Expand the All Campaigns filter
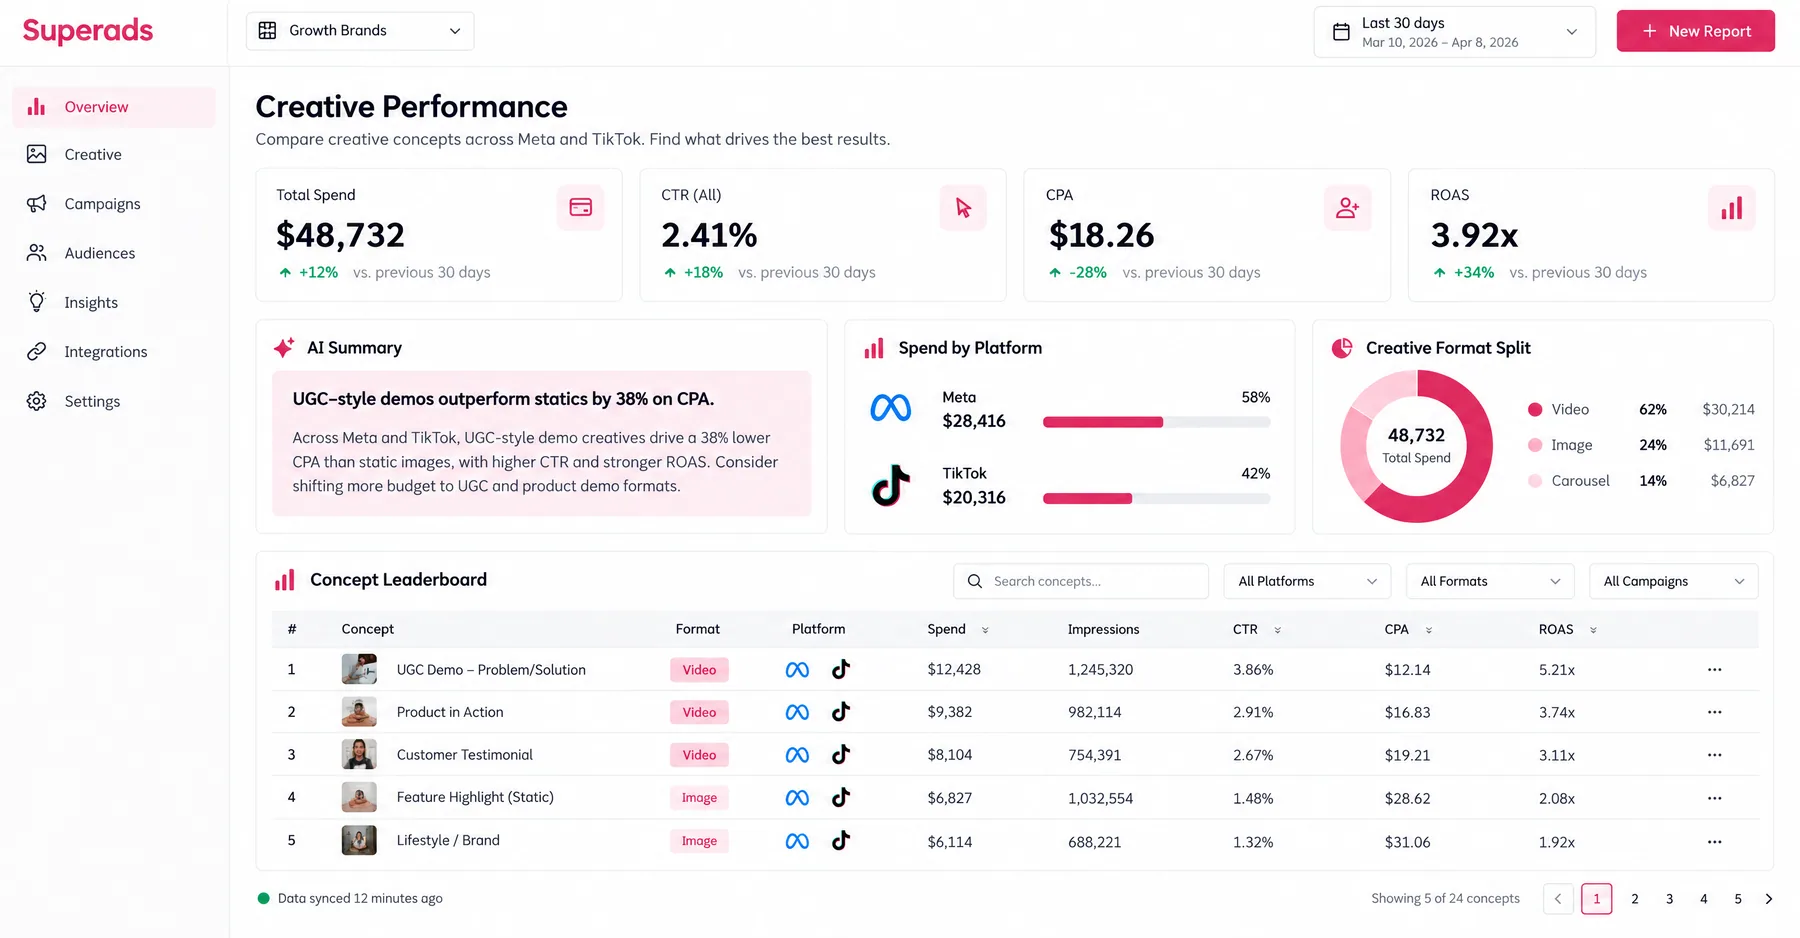 (x=1674, y=581)
